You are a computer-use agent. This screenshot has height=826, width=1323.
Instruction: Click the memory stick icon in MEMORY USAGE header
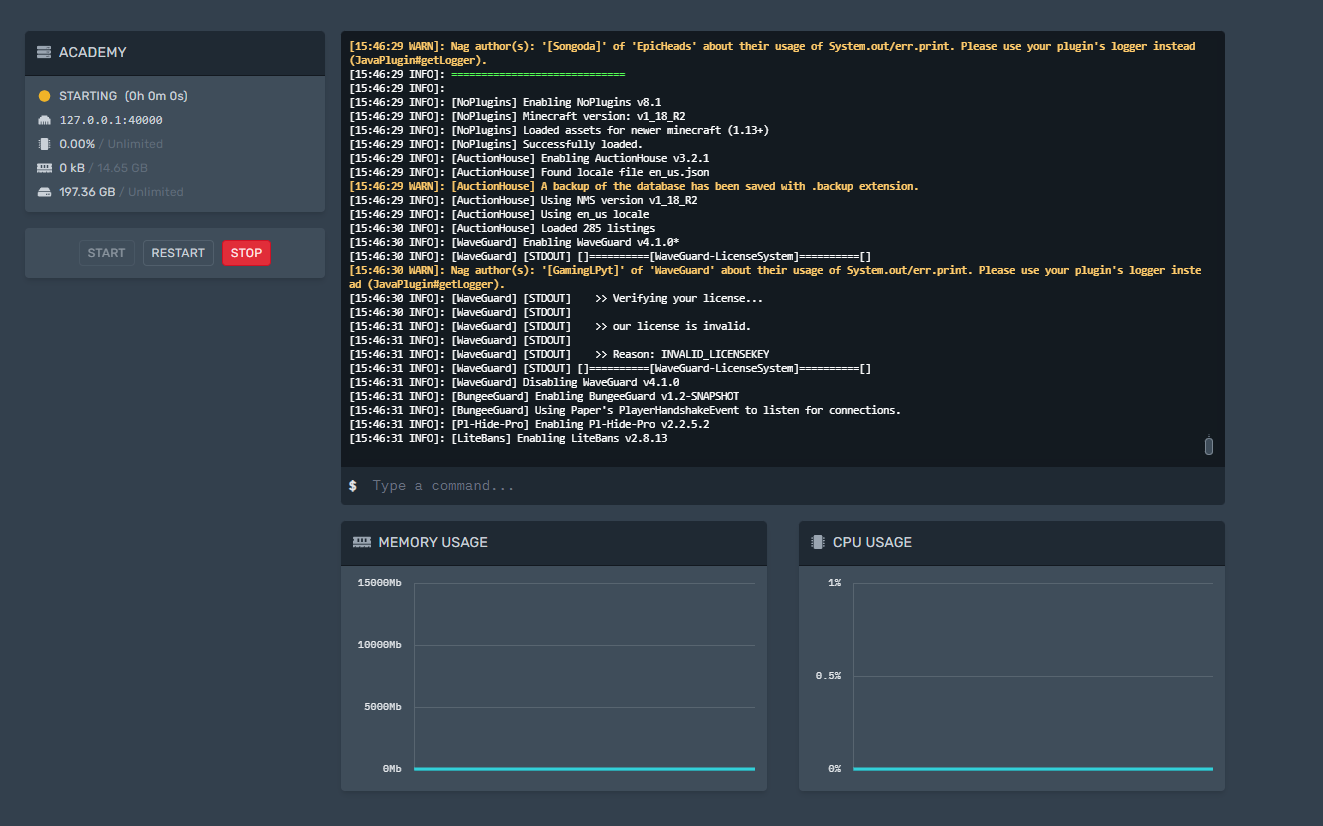(x=361, y=542)
